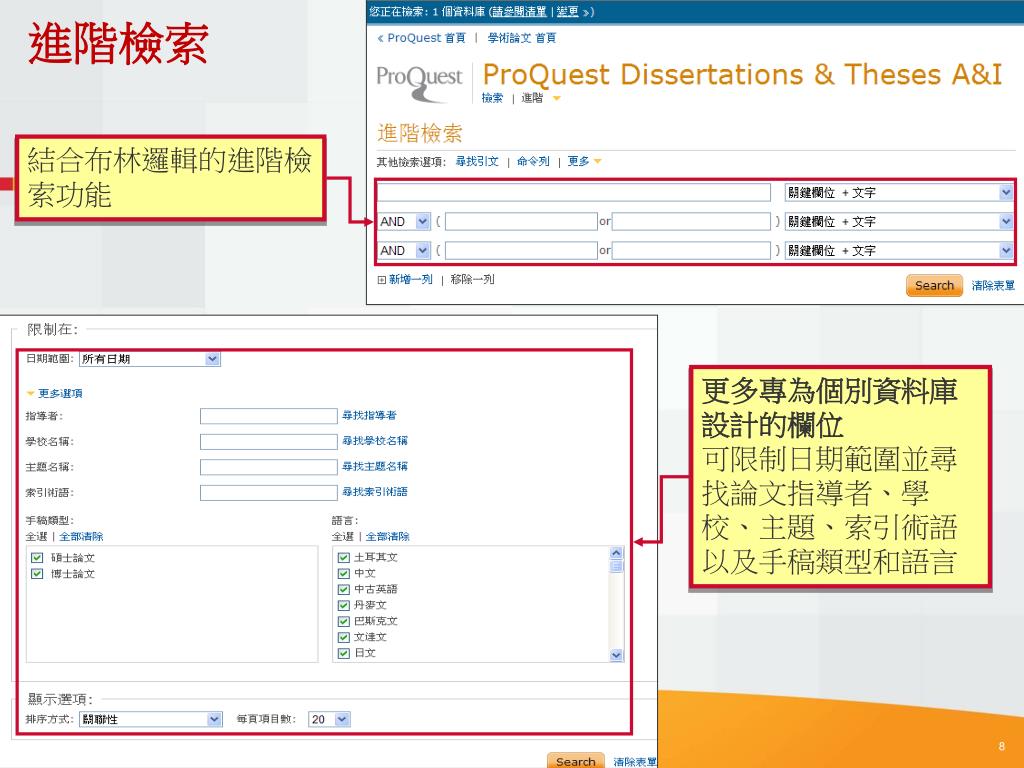Click the 索引術語 input field
This screenshot has height=768, width=1024.
268,492
